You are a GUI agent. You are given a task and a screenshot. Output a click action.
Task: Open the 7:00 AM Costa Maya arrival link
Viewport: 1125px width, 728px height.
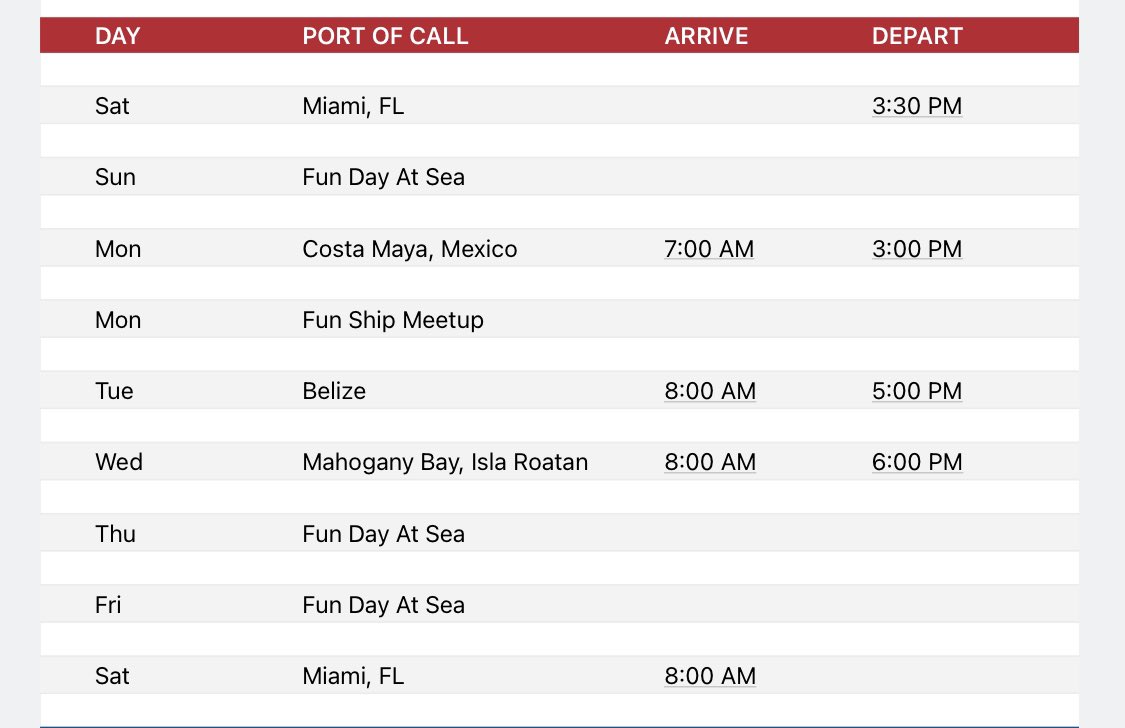pyautogui.click(x=709, y=249)
